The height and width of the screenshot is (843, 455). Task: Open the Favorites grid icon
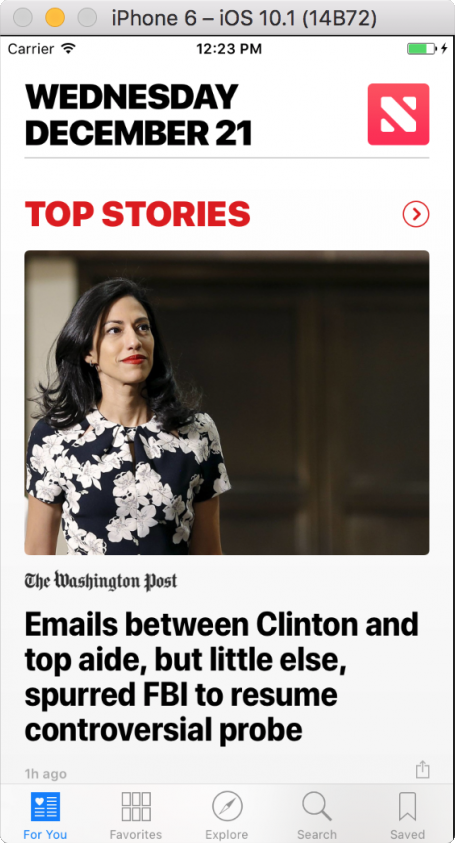click(136, 806)
